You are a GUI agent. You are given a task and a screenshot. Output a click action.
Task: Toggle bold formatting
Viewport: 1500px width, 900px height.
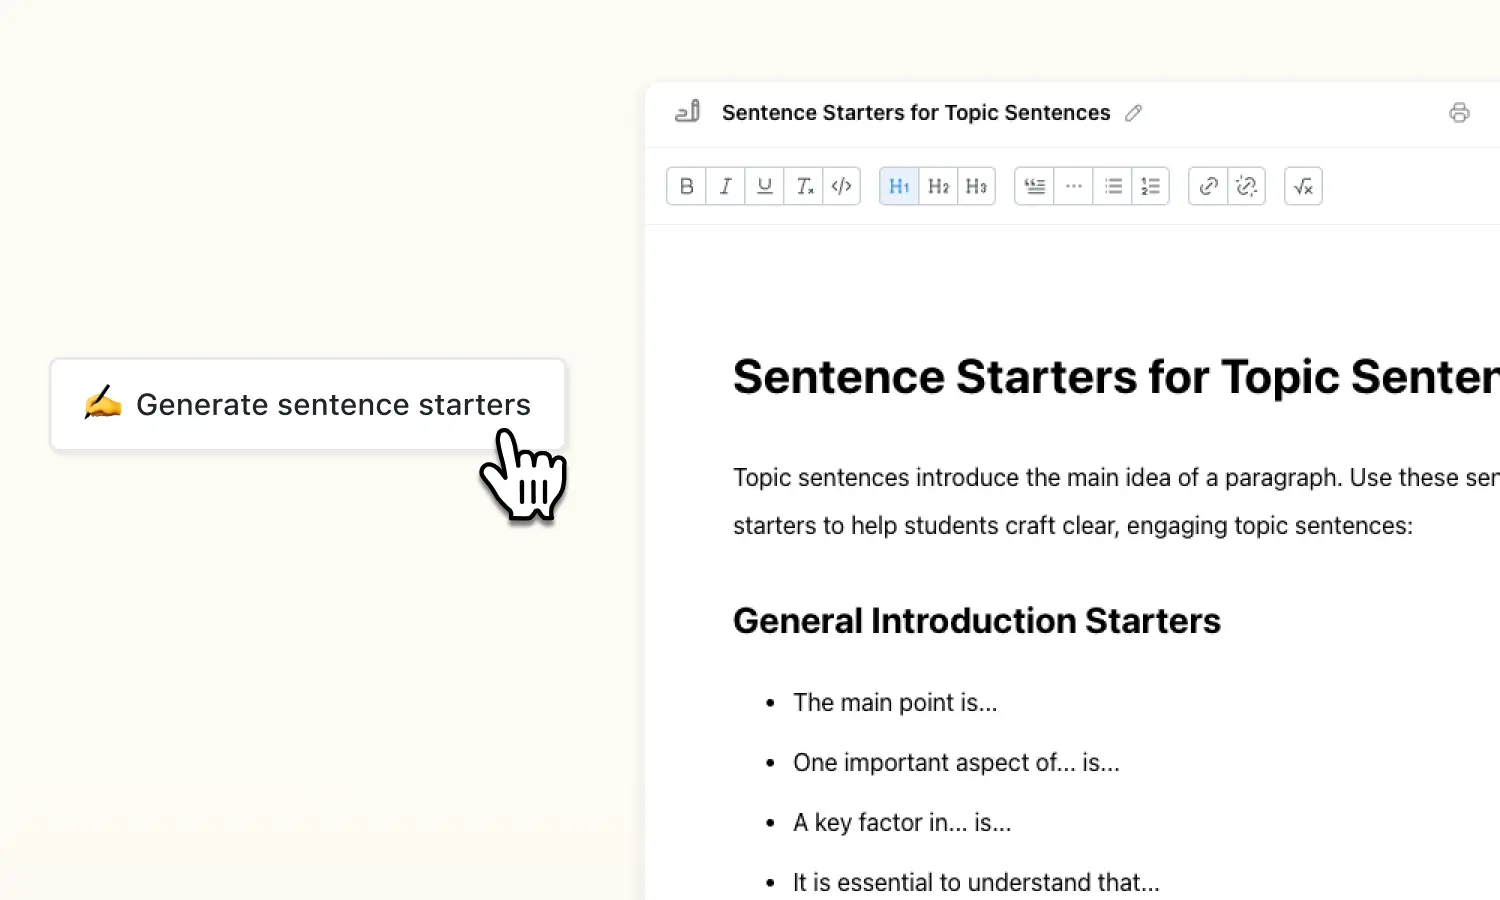(x=686, y=186)
